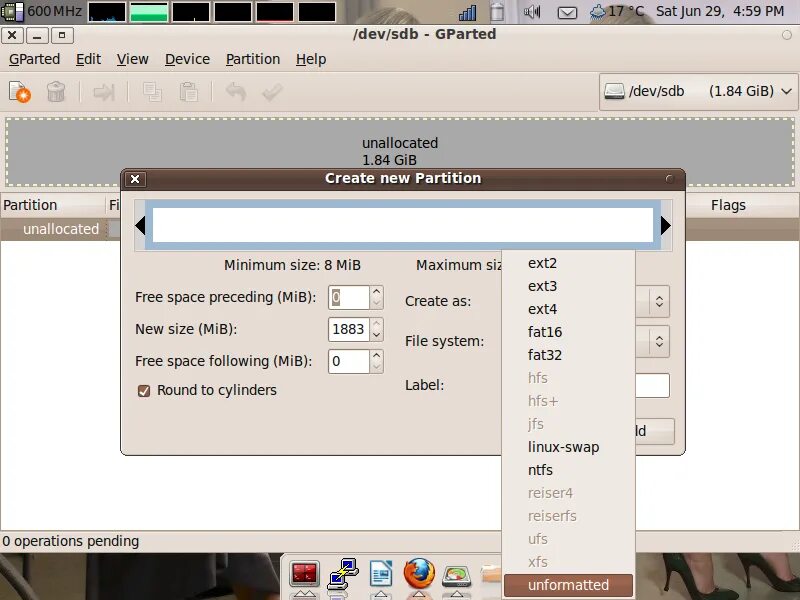Open the Edit menu
This screenshot has height=600, width=800.
(x=88, y=59)
